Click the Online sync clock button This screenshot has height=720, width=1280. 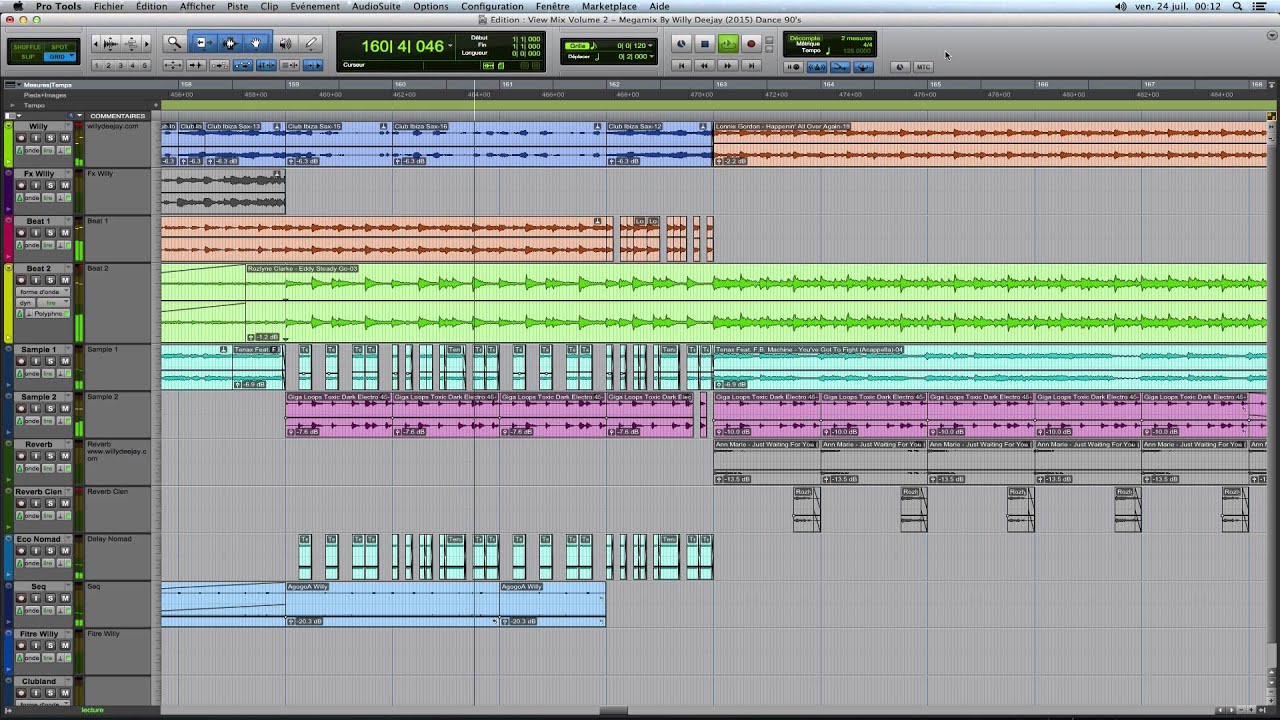pyautogui.click(x=681, y=44)
